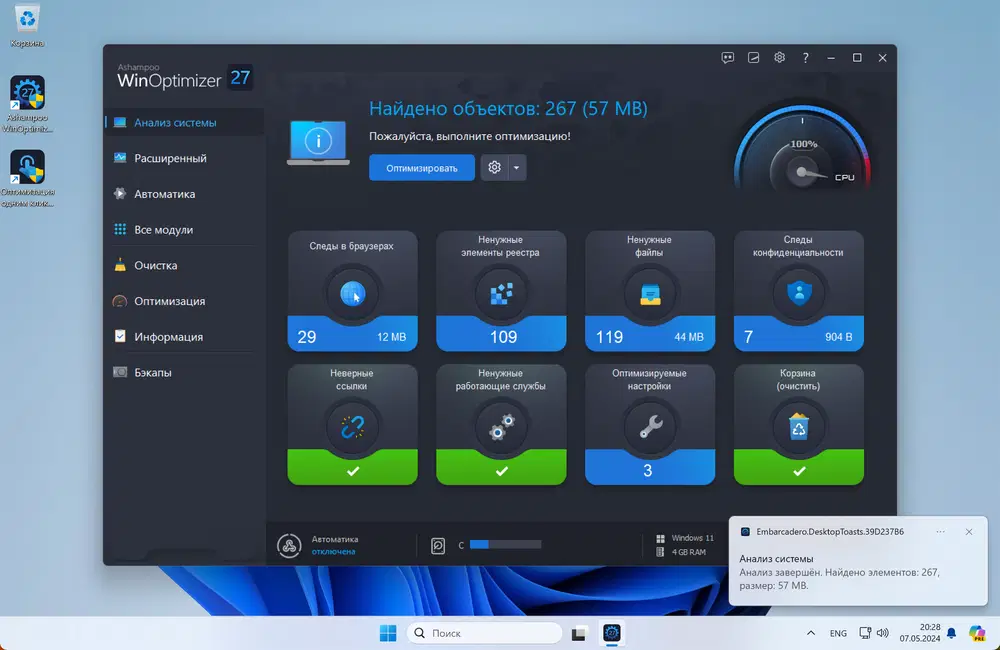The height and width of the screenshot is (650, 1000).
Task: Click the Copilot icon at the taskbar corner
Action: point(977,633)
